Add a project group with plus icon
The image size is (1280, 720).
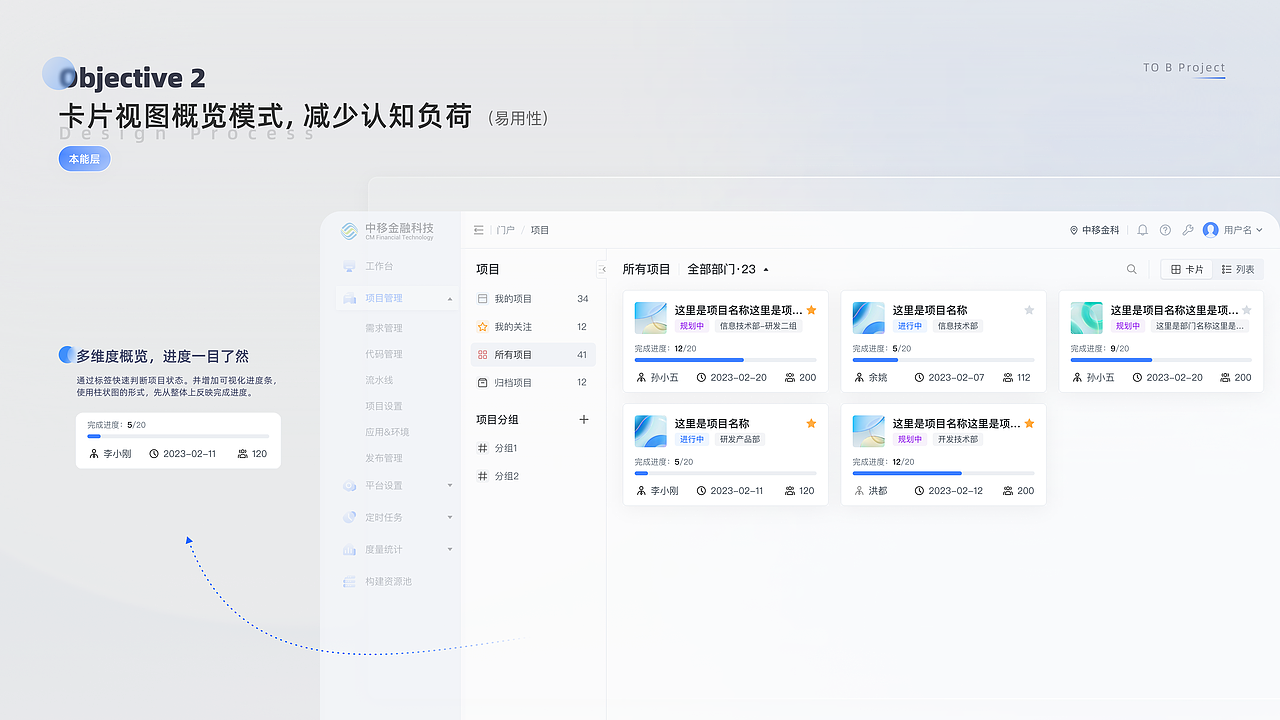click(584, 420)
